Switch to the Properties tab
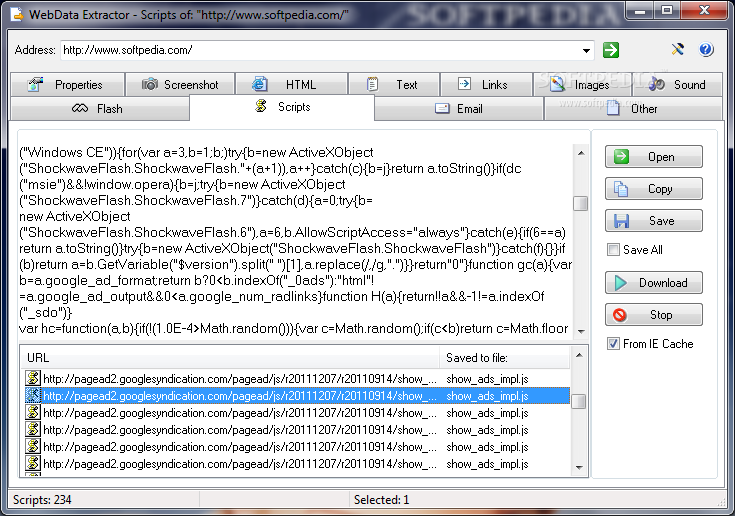This screenshot has height=516, width=735. [68, 84]
